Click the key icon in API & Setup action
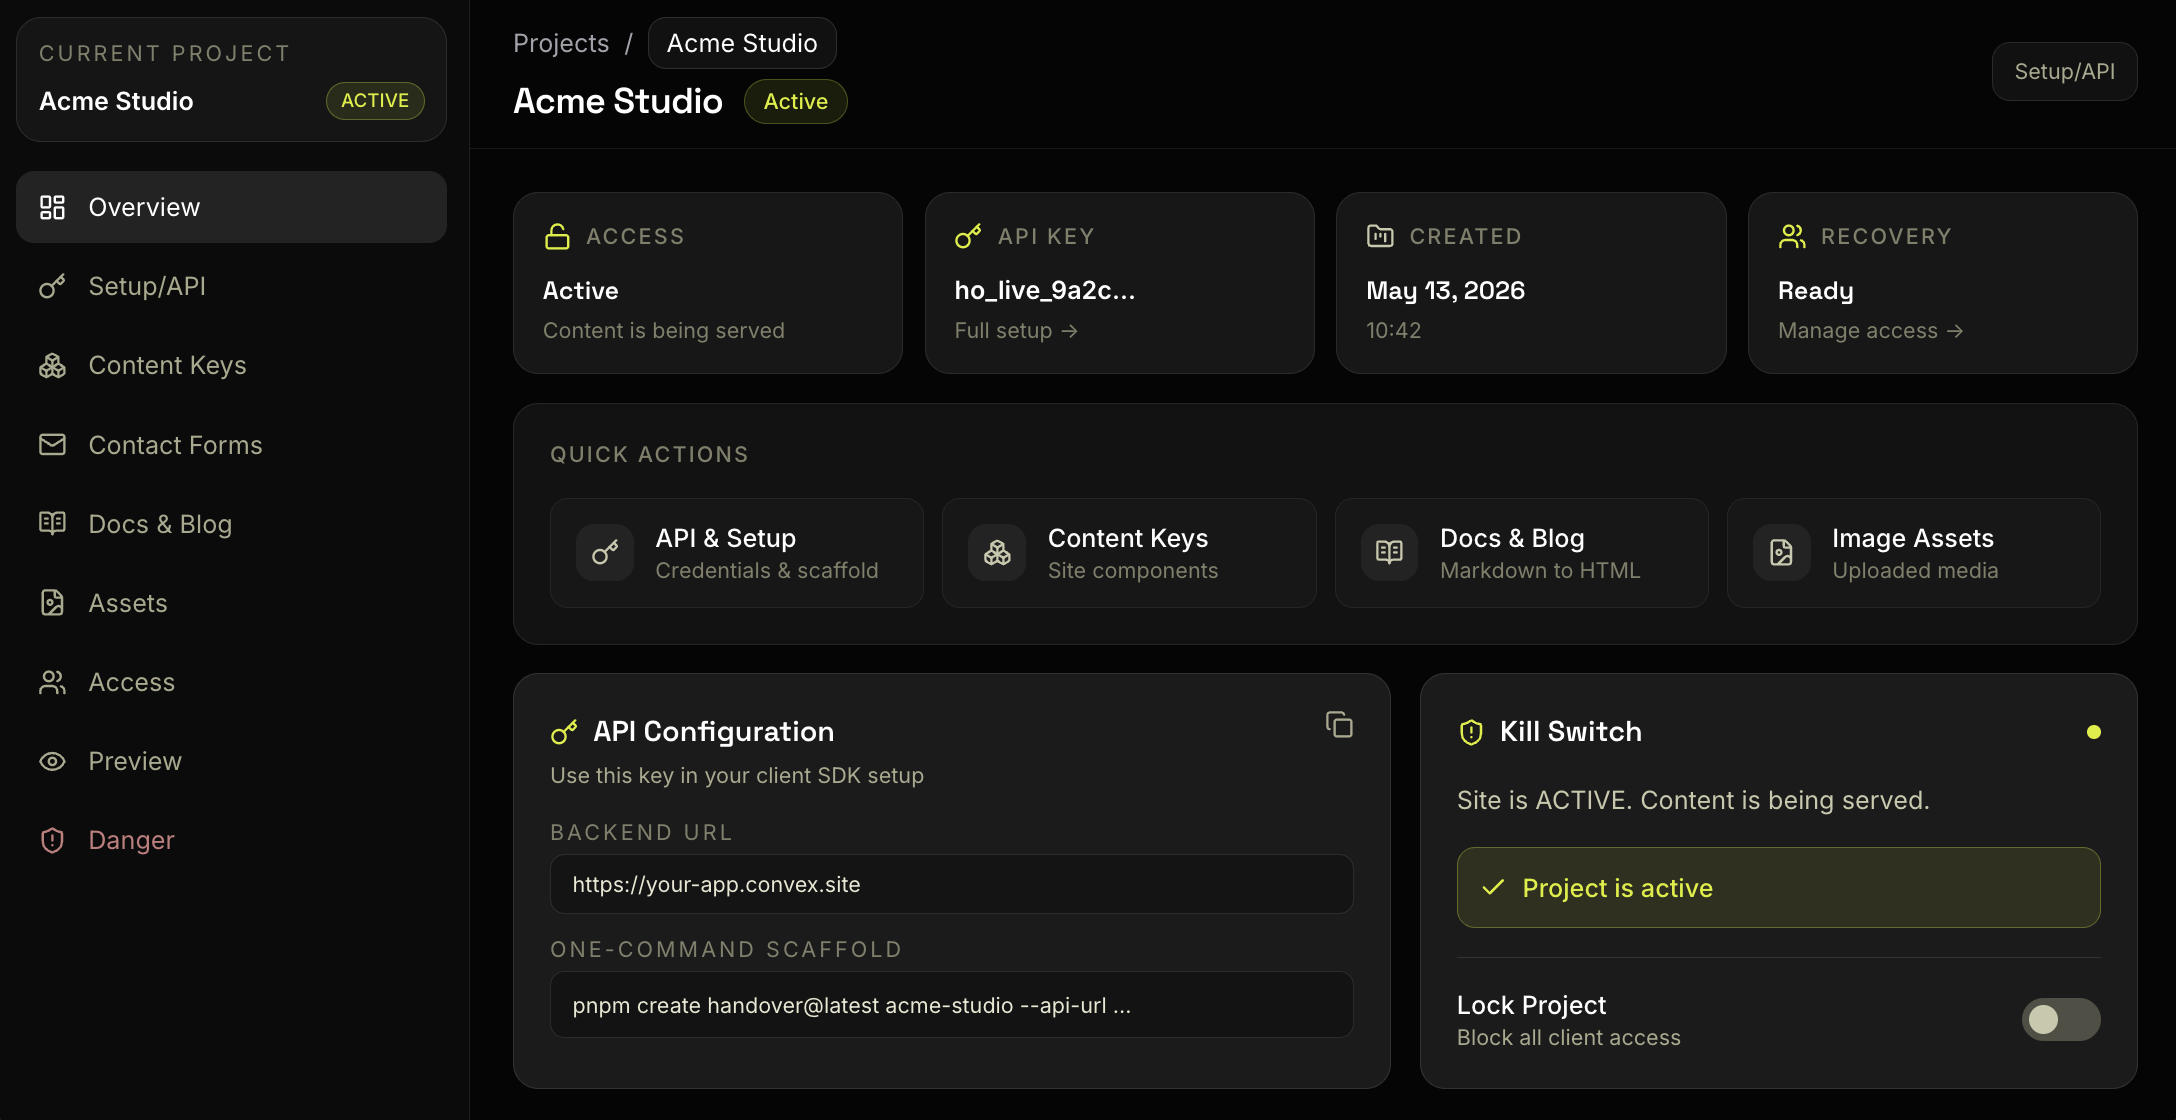2176x1120 pixels. pyautogui.click(x=605, y=553)
